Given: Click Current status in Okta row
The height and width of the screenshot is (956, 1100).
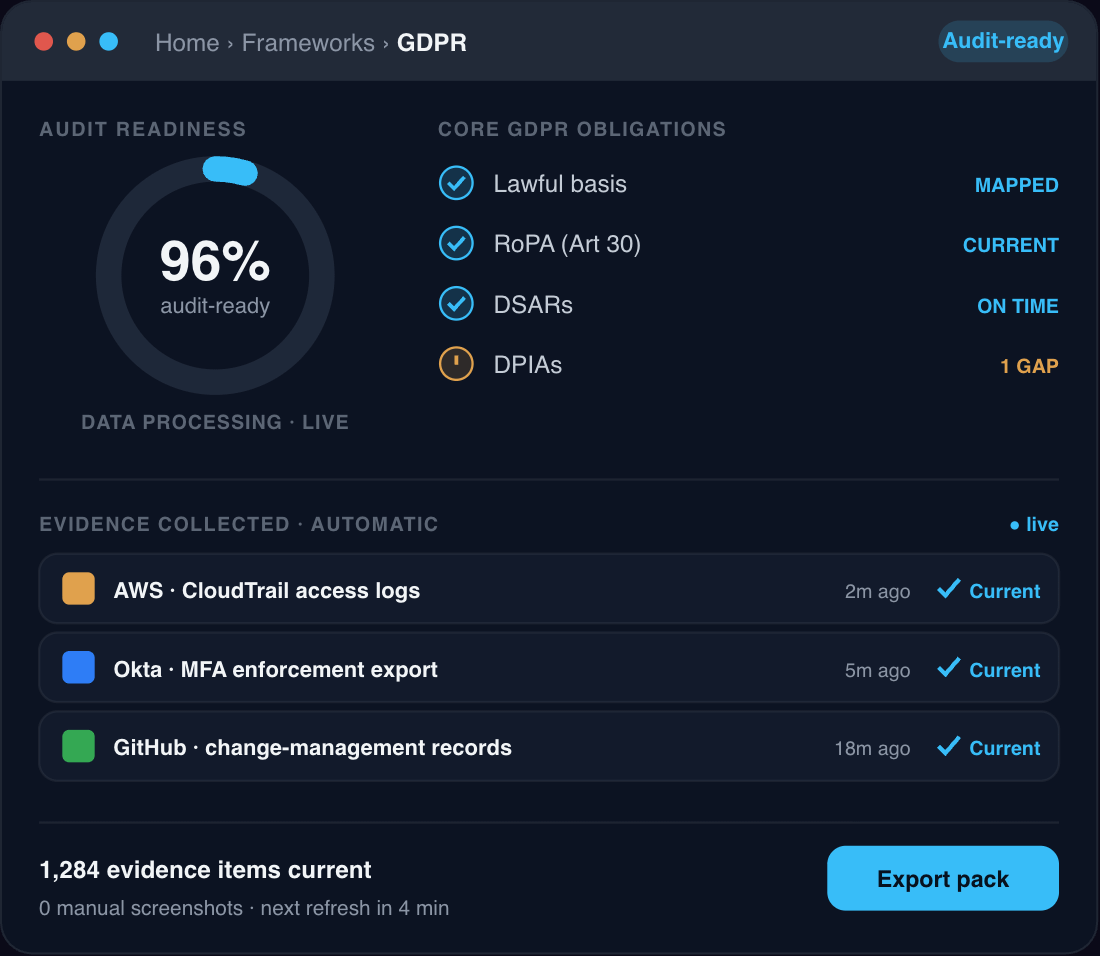Looking at the screenshot, I should [x=1004, y=670].
